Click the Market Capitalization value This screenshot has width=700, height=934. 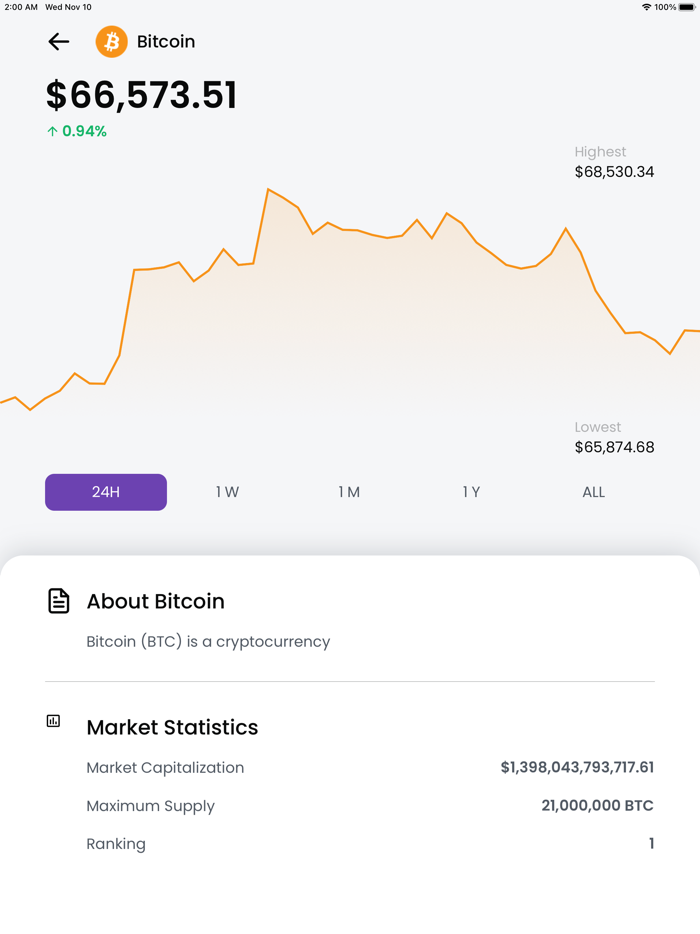pos(577,767)
